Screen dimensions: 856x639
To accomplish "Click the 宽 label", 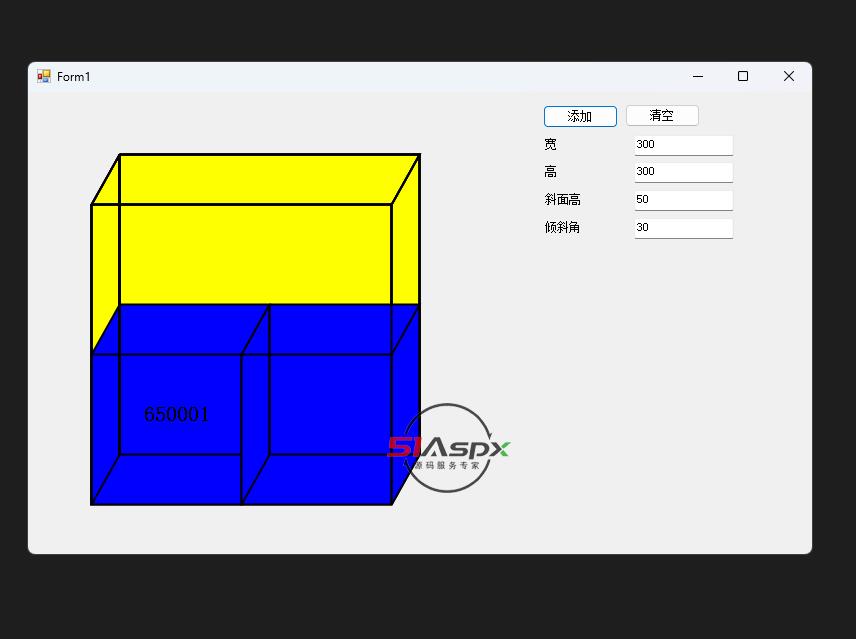I will point(550,144).
